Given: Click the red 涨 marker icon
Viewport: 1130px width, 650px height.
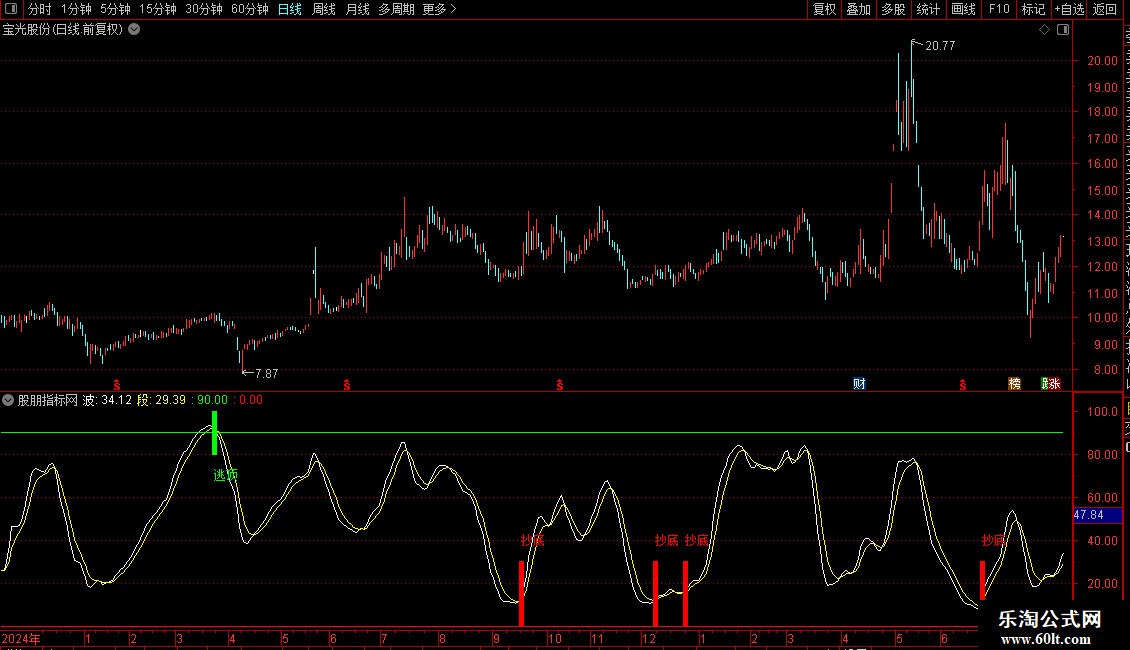Looking at the screenshot, I should point(1055,384).
